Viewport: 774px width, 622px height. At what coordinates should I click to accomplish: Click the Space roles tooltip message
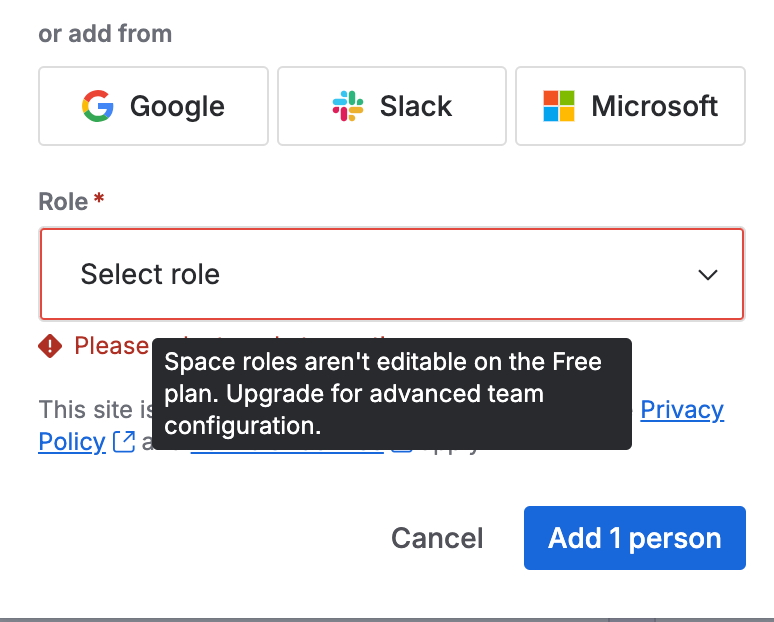tap(391, 393)
